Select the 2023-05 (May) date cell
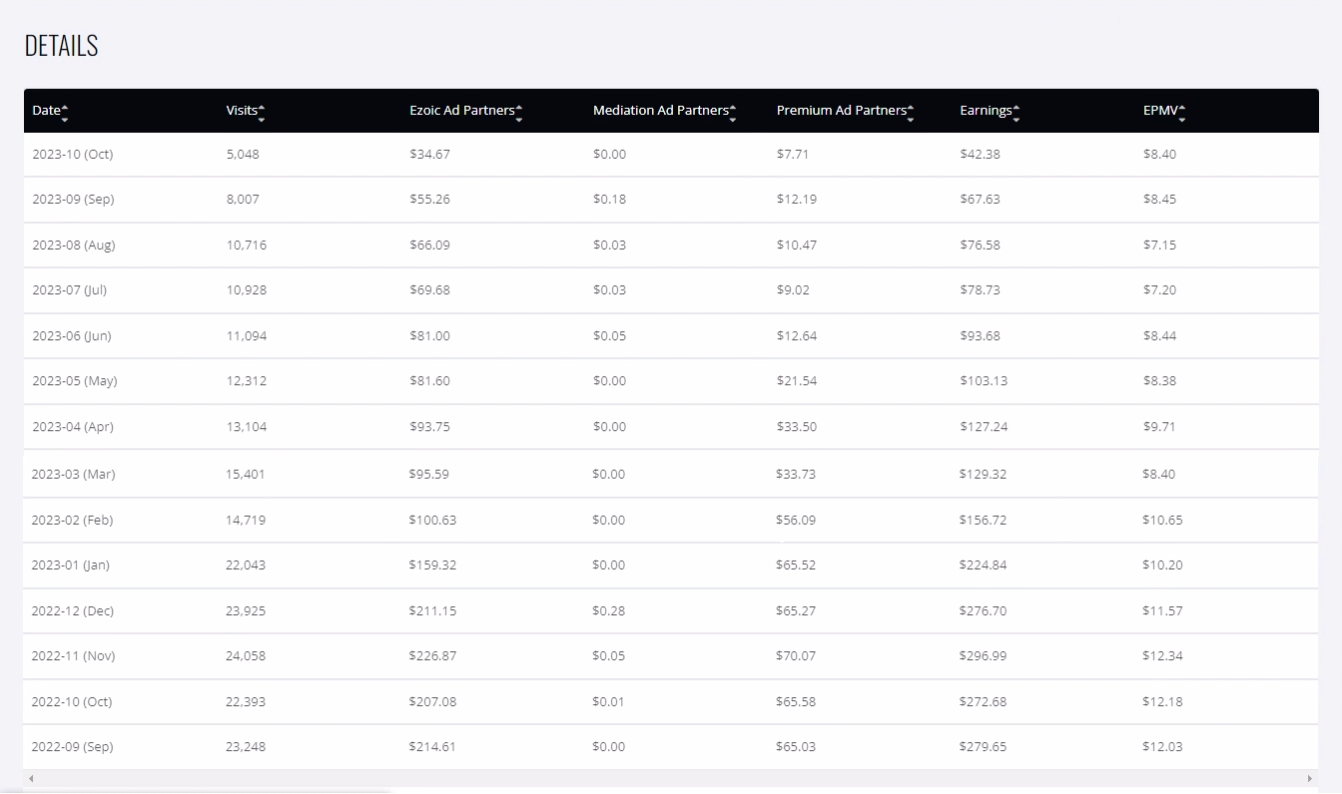Screen dimensions: 1342x794 (75, 381)
